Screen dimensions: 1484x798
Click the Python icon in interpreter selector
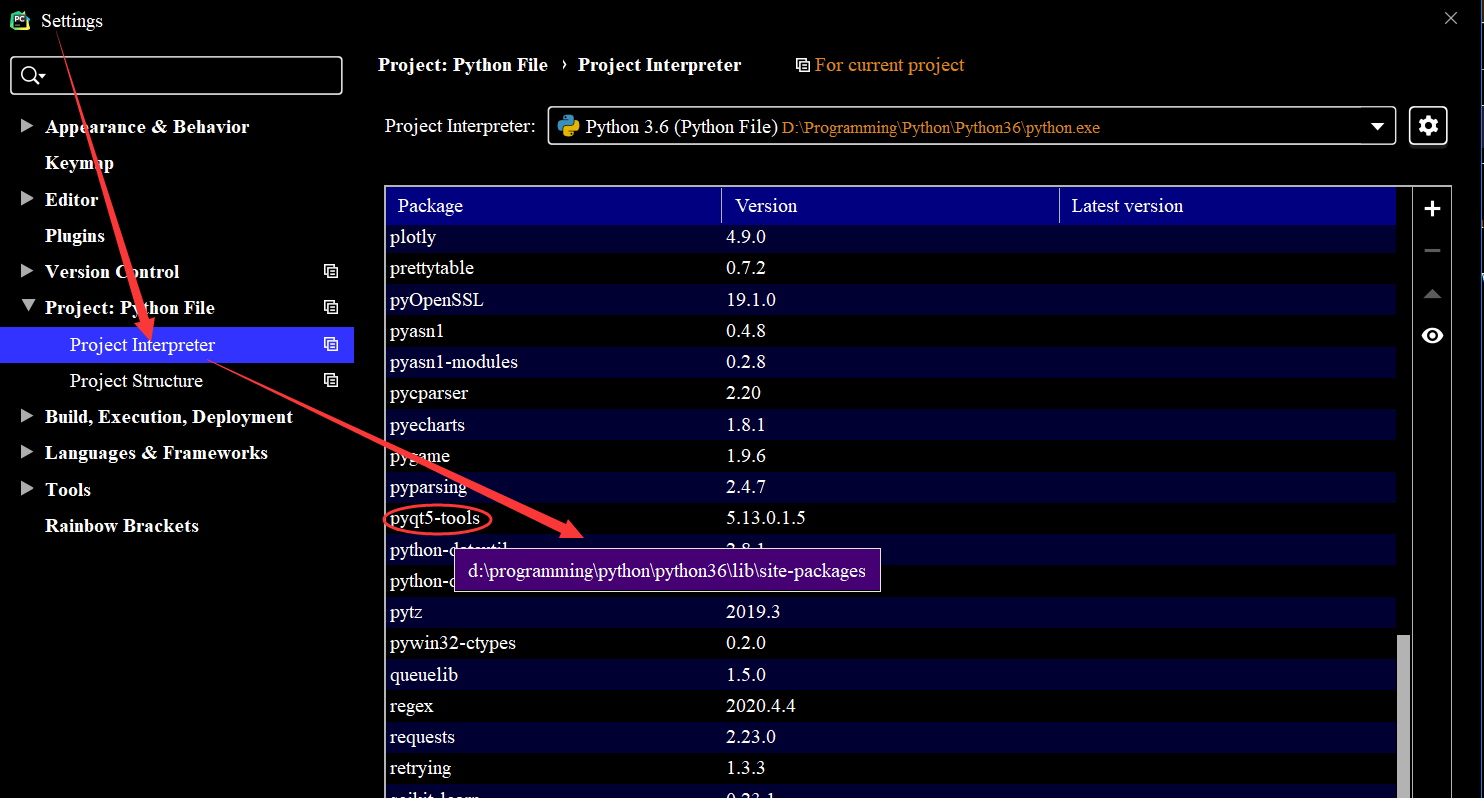568,127
